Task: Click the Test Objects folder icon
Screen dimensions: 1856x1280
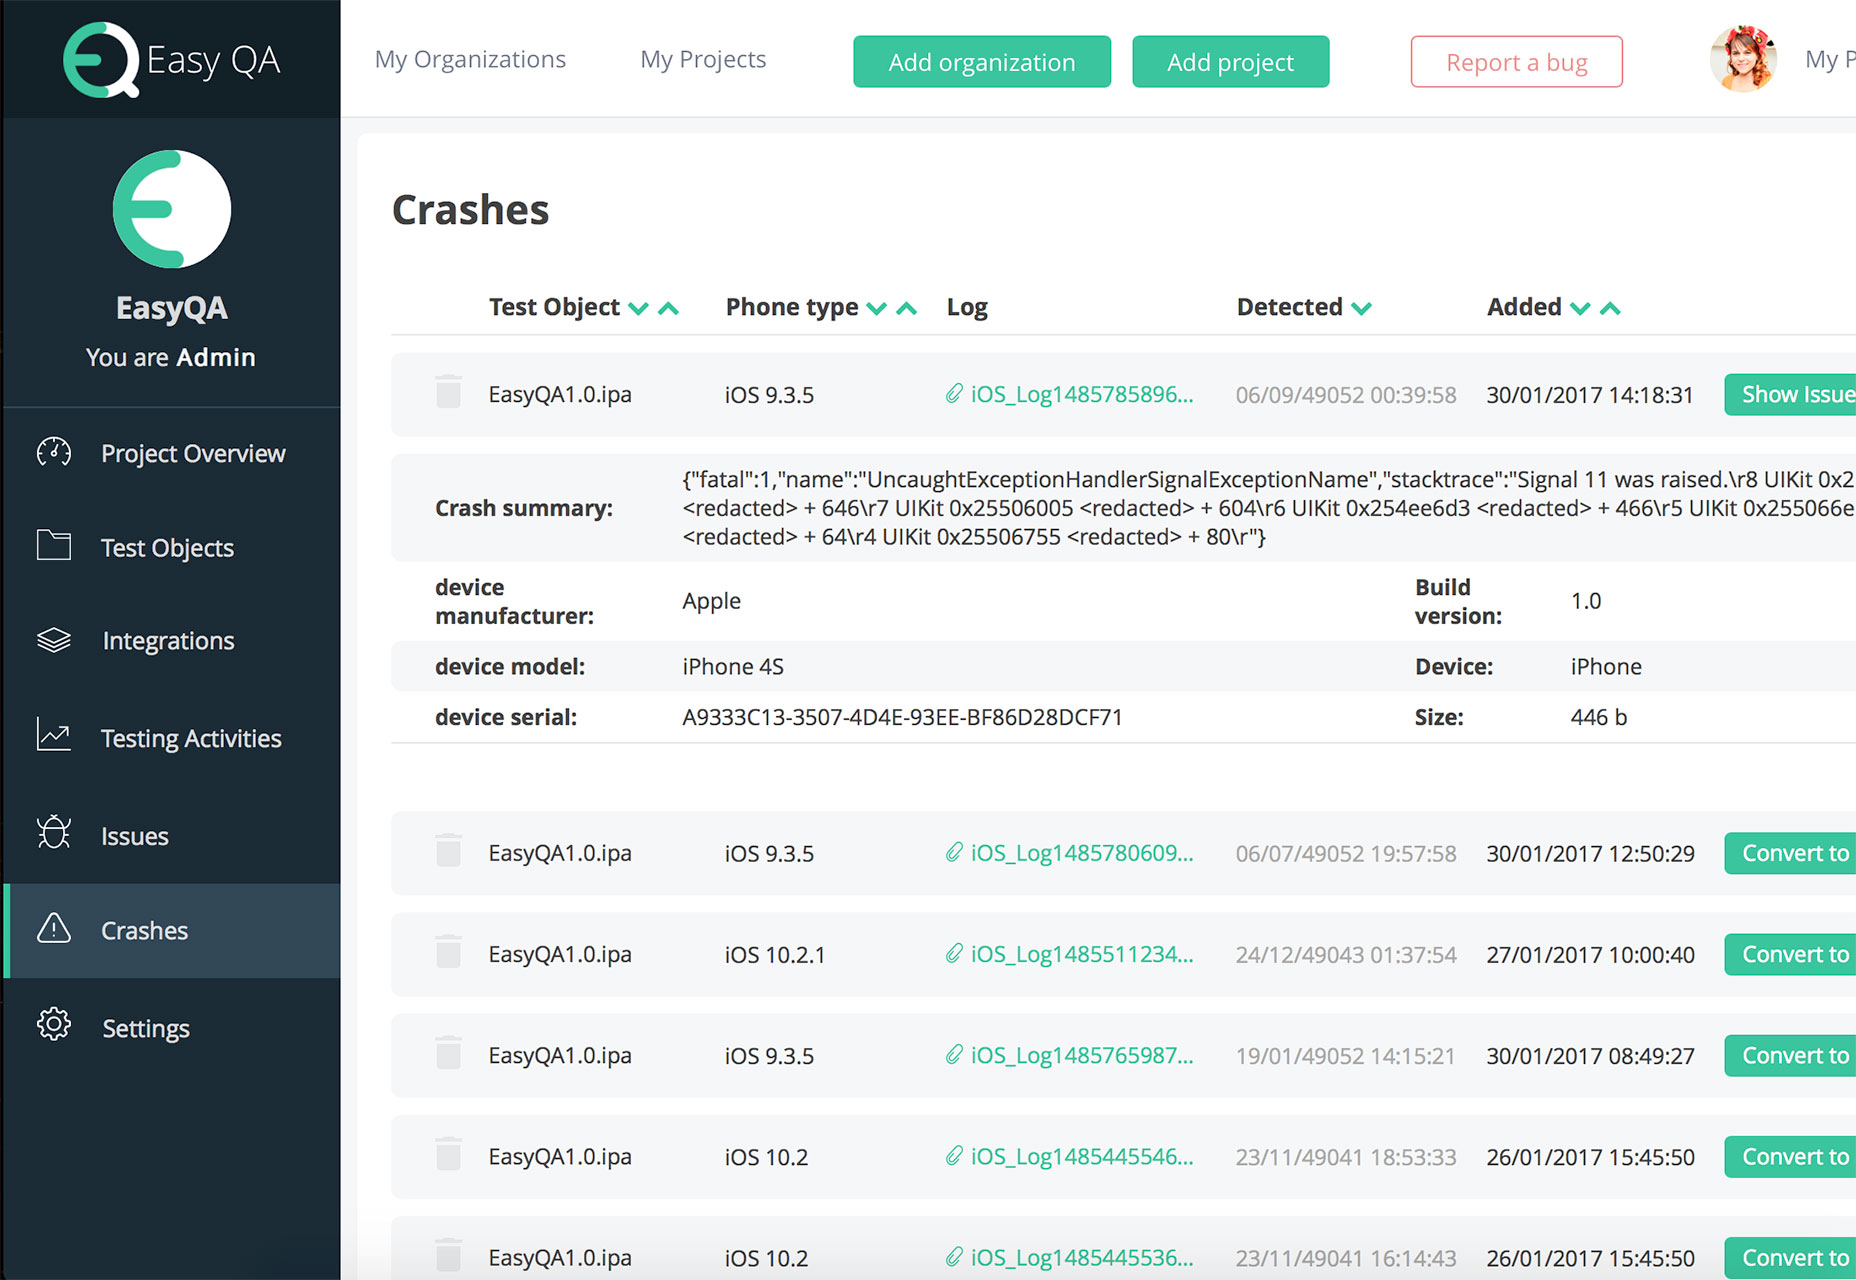Action: [x=54, y=546]
